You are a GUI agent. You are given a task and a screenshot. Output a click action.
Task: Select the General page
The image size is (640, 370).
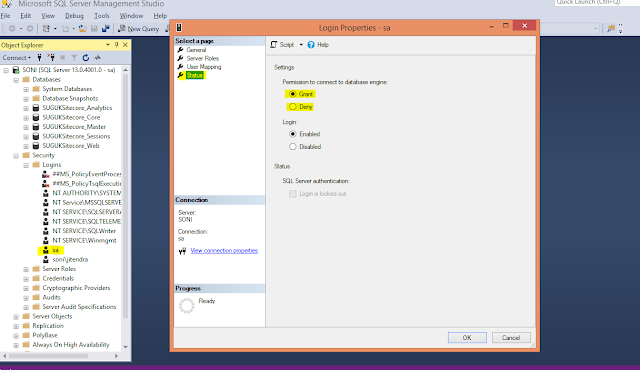click(x=196, y=50)
